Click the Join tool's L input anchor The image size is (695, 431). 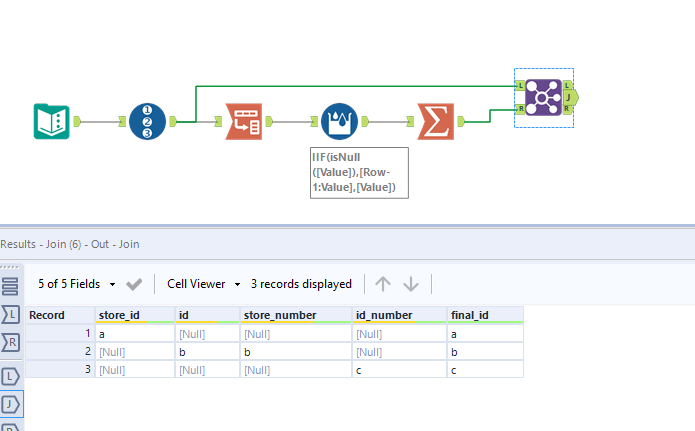(x=520, y=85)
